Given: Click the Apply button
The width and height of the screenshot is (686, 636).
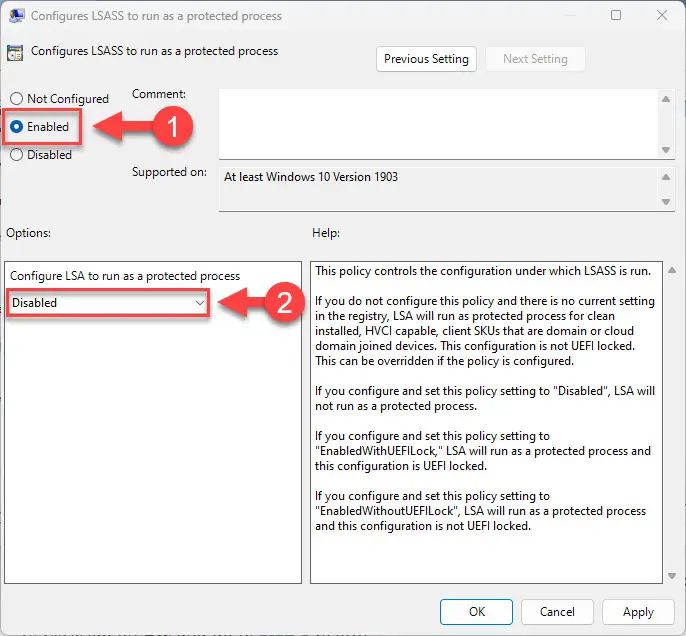Looking at the screenshot, I should [x=638, y=612].
